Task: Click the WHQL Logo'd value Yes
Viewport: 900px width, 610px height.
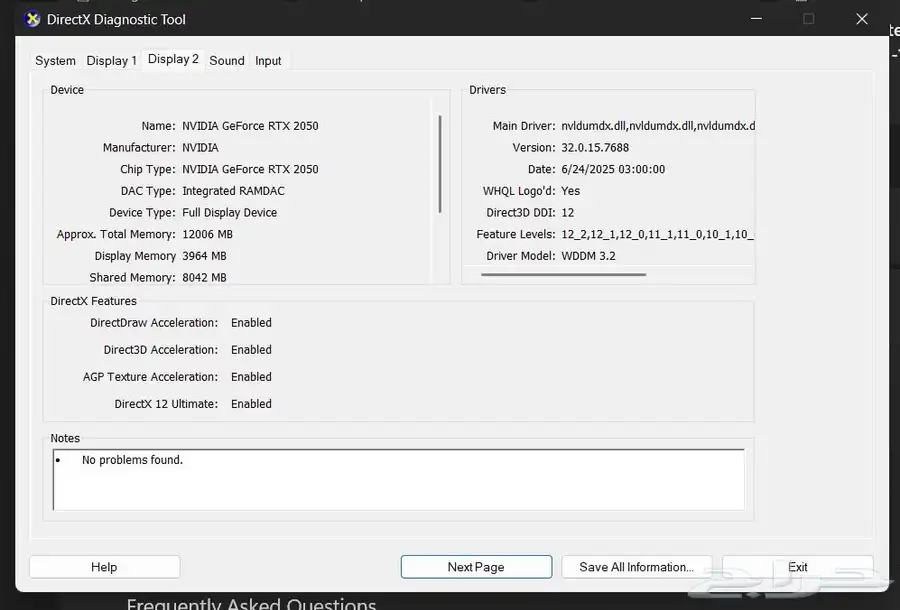Action: 571,191
